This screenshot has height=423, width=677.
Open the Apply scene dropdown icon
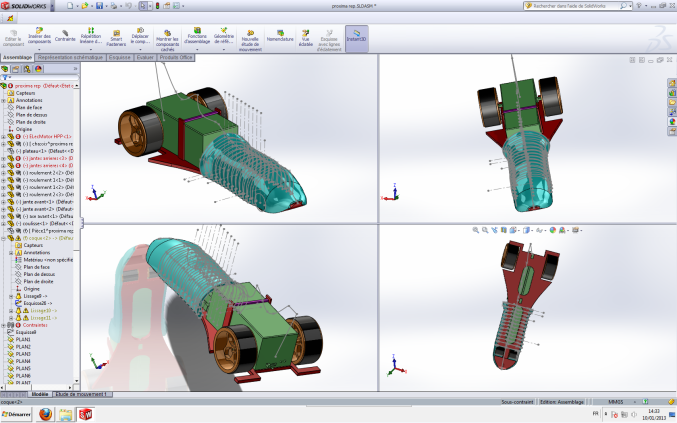[563, 230]
